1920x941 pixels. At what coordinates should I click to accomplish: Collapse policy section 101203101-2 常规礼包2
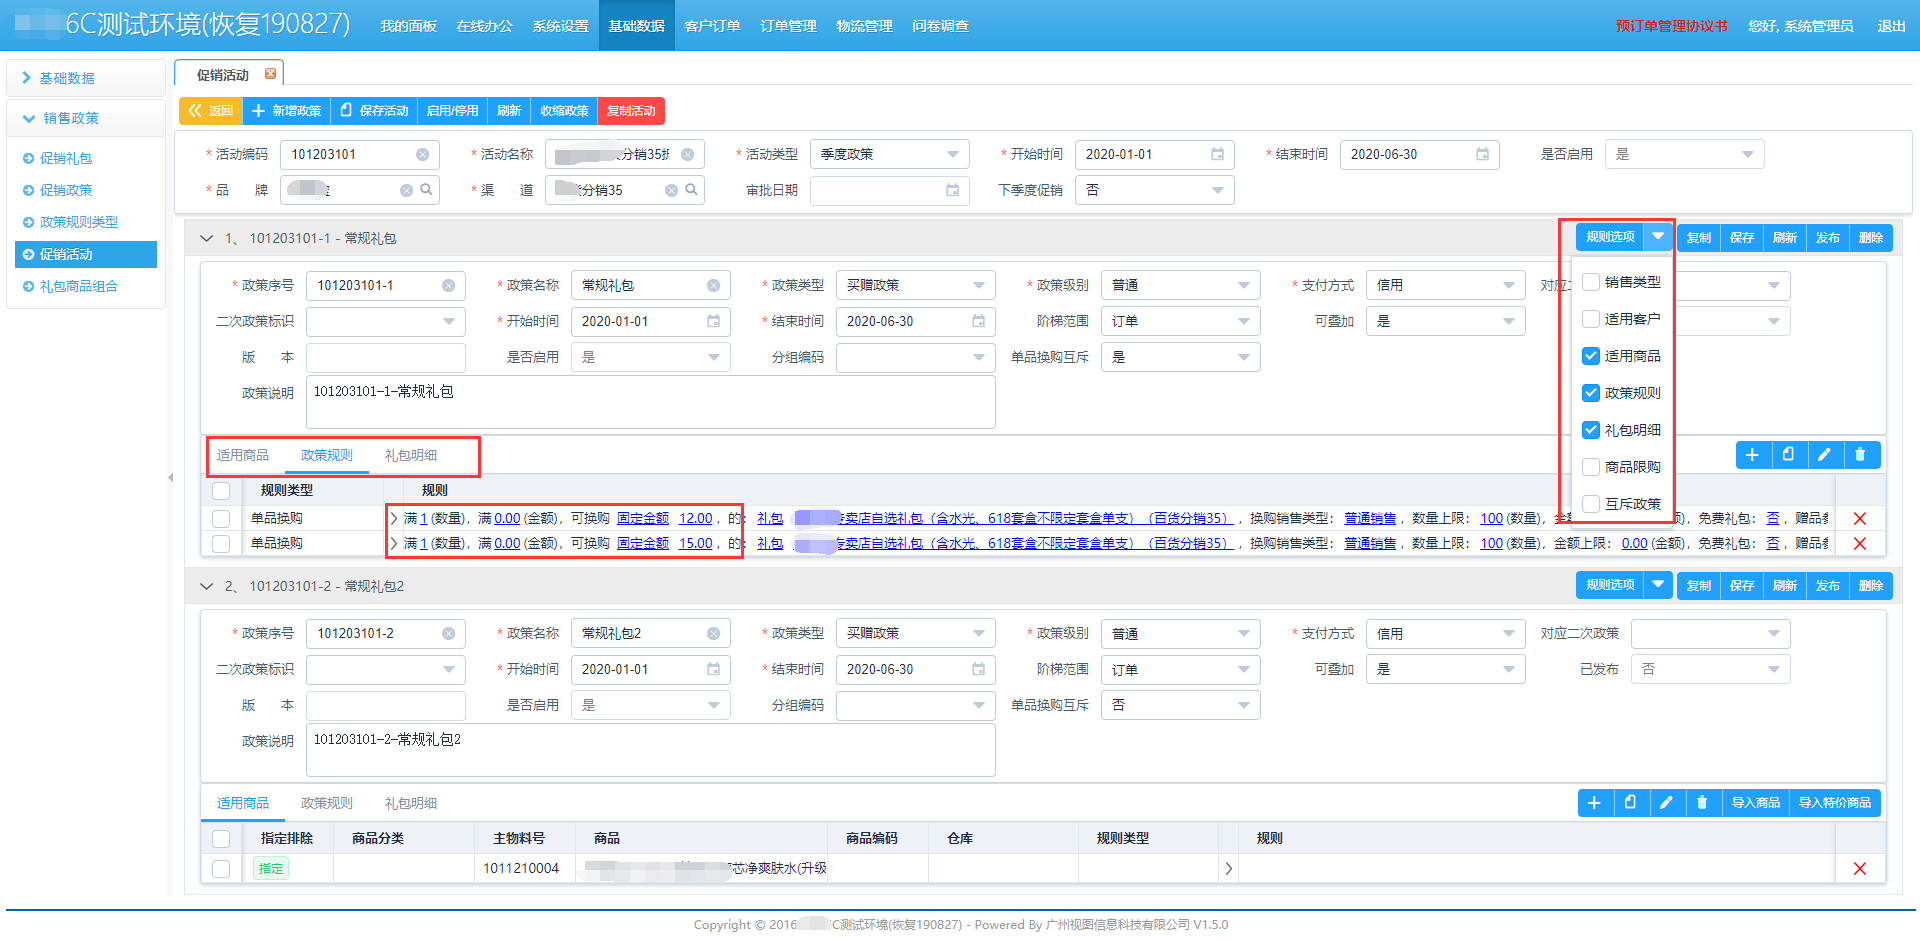click(x=206, y=586)
